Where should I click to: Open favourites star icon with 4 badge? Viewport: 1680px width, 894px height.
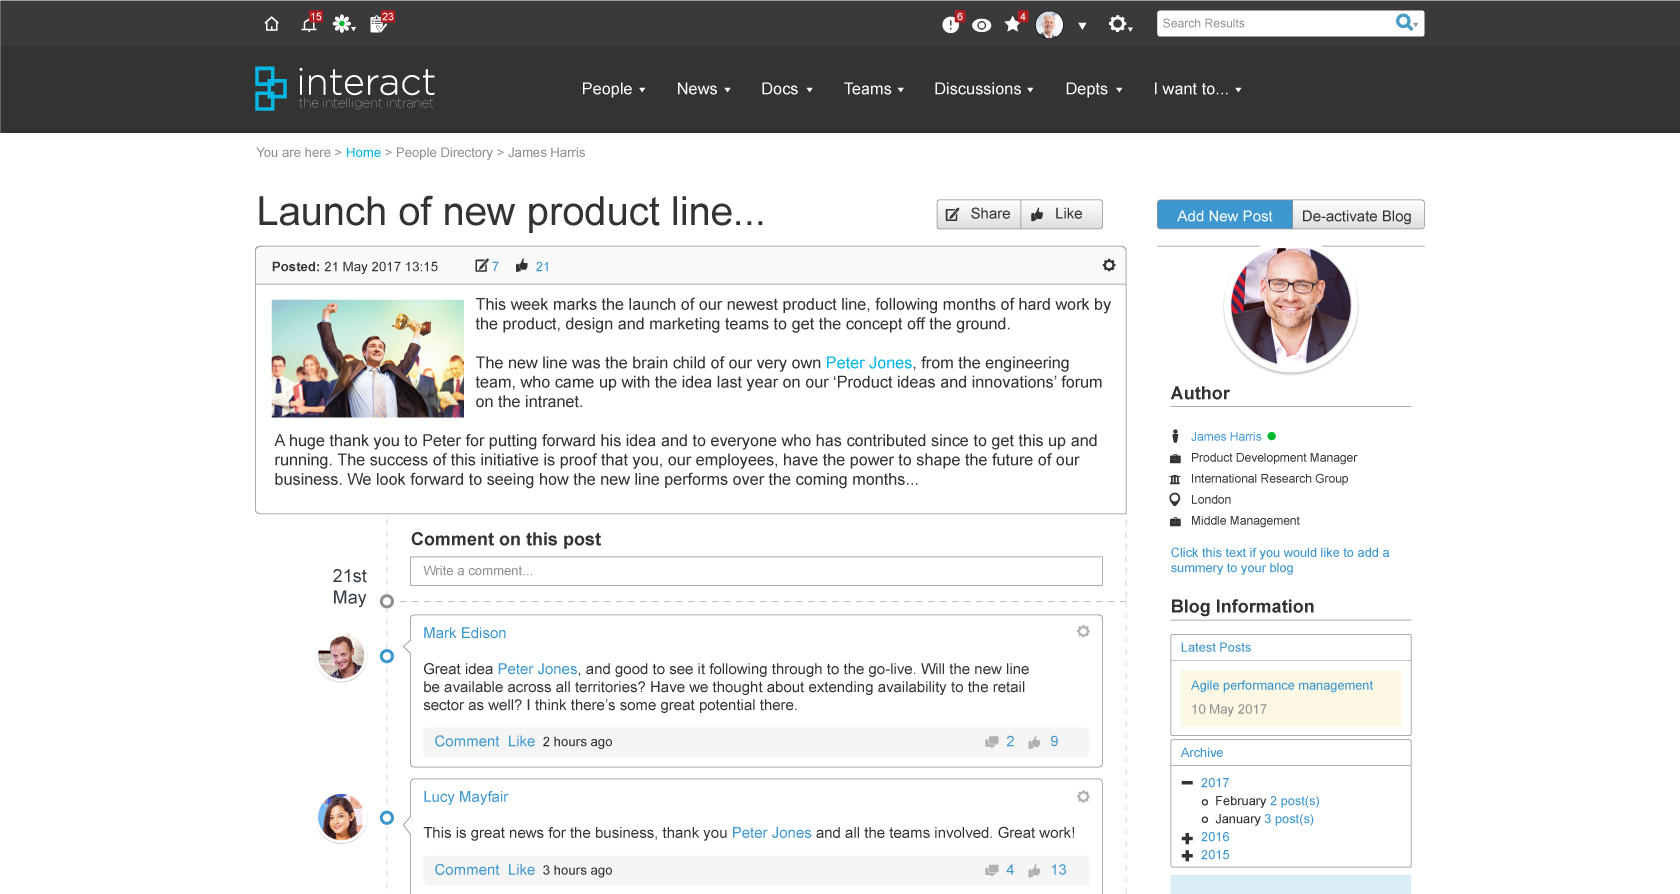coord(1015,23)
